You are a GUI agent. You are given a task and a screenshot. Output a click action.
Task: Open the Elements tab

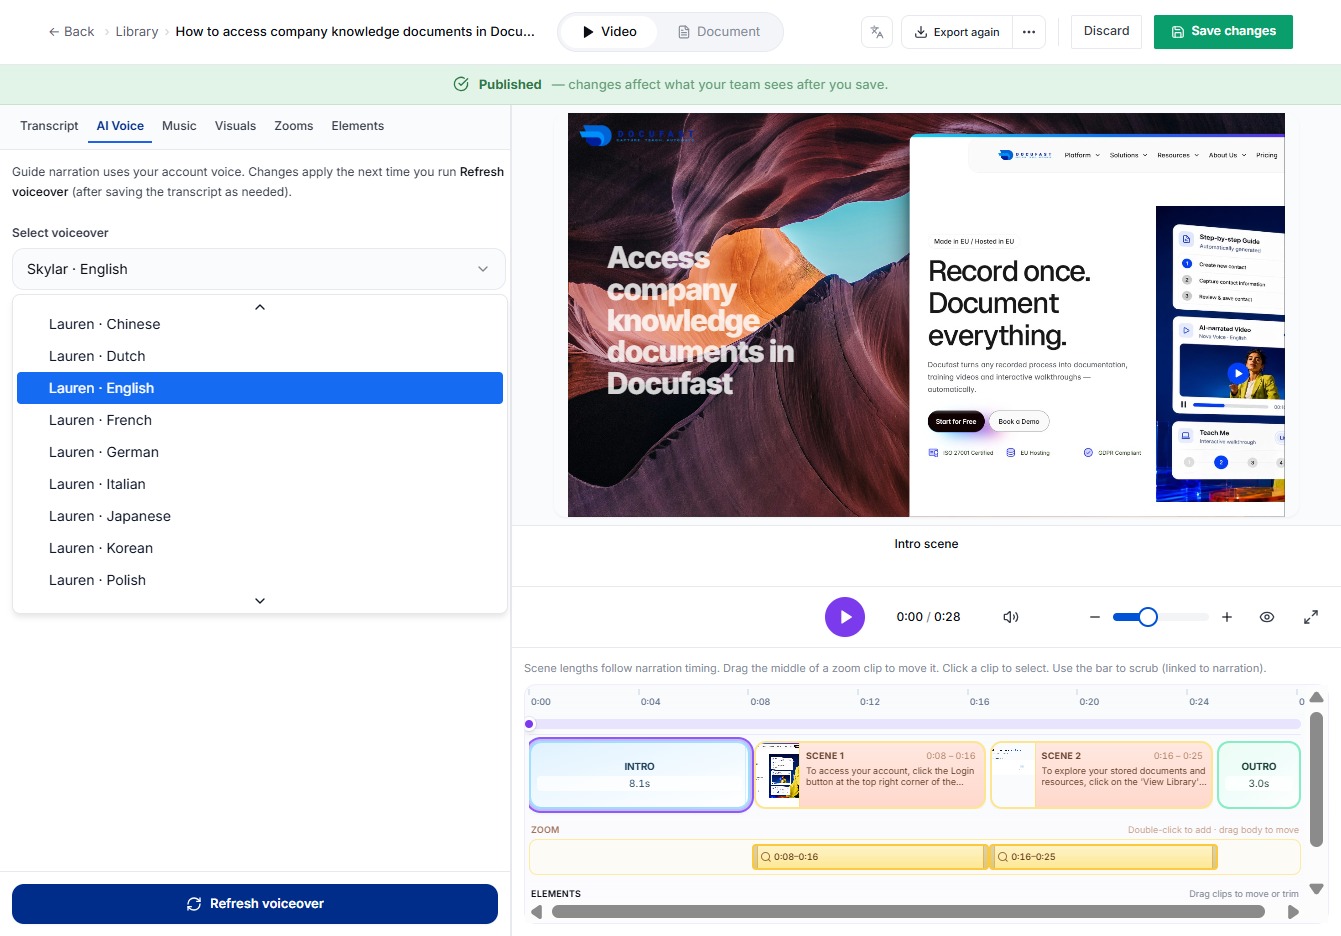[358, 126]
